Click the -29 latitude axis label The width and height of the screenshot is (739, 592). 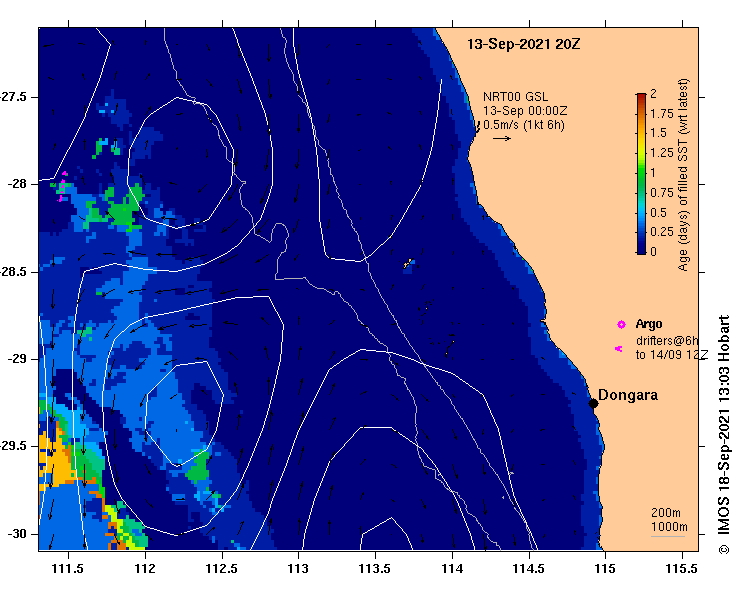click(x=17, y=359)
